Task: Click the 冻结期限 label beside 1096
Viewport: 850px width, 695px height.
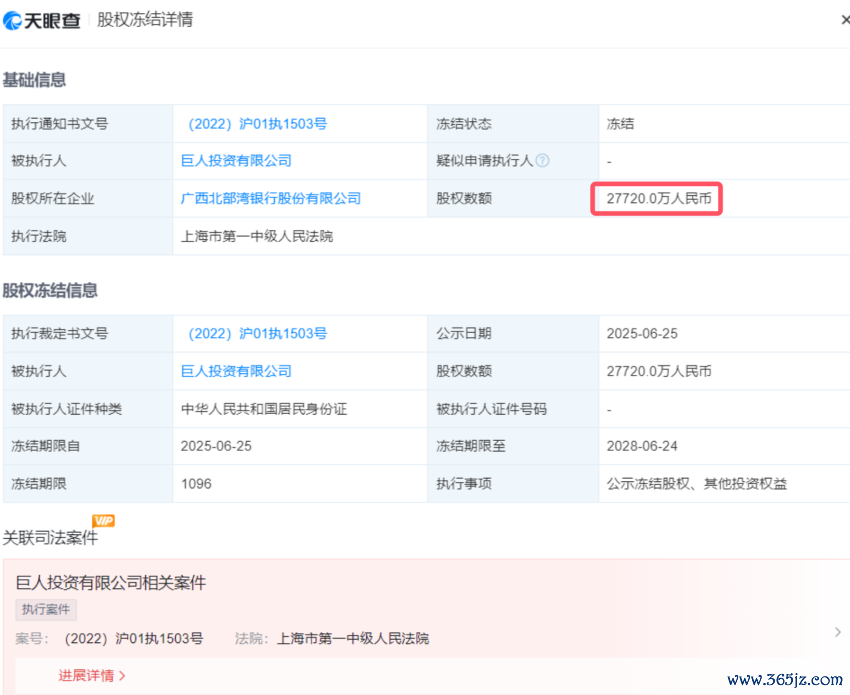Action: pos(39,484)
